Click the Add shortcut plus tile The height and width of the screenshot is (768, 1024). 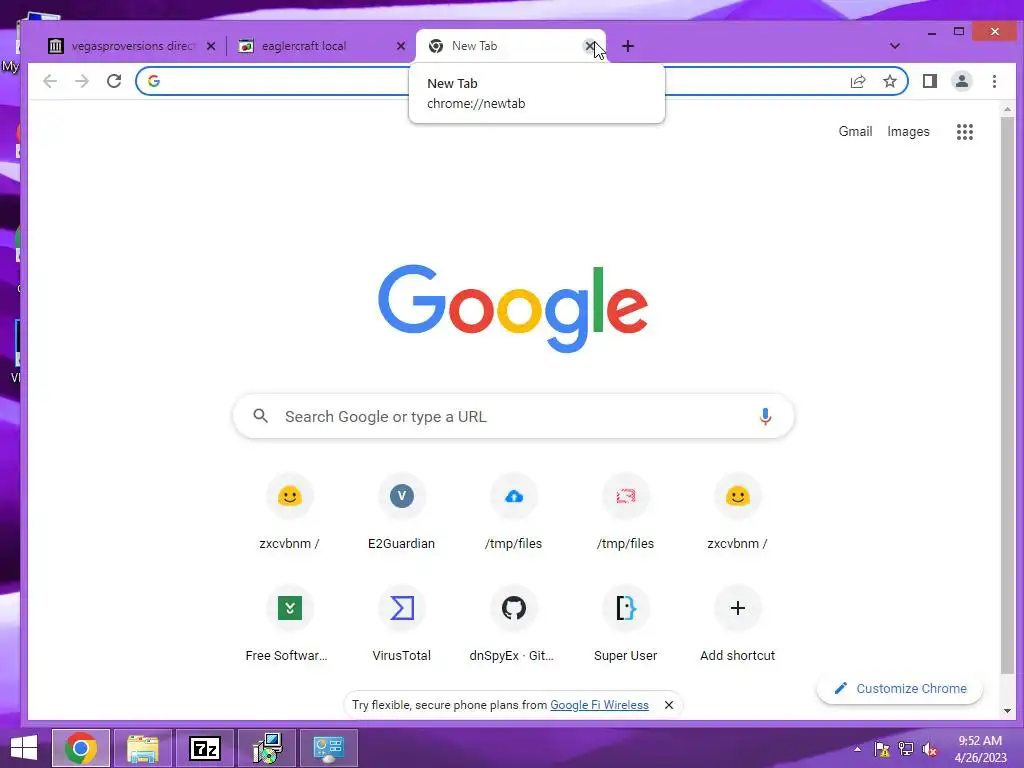point(737,626)
